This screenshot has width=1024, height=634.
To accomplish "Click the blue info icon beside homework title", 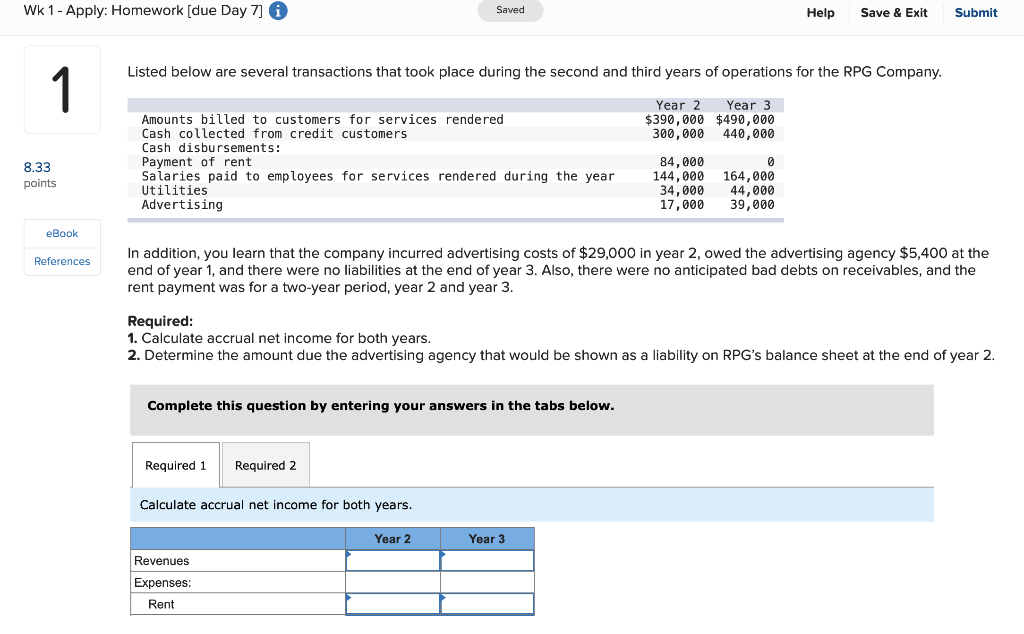I will (278, 11).
